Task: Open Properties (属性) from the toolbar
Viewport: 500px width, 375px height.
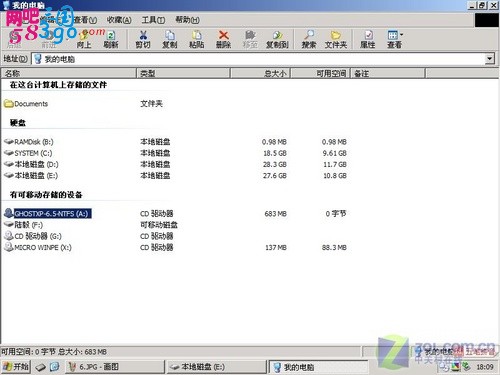Action: coord(368,39)
